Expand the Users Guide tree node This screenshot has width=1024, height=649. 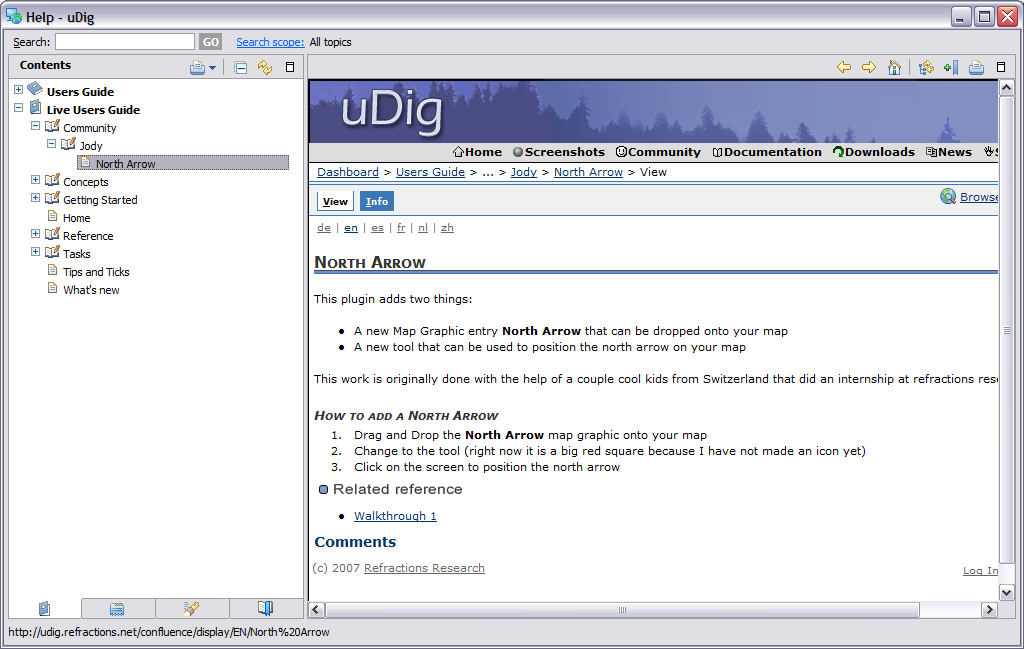(18, 89)
